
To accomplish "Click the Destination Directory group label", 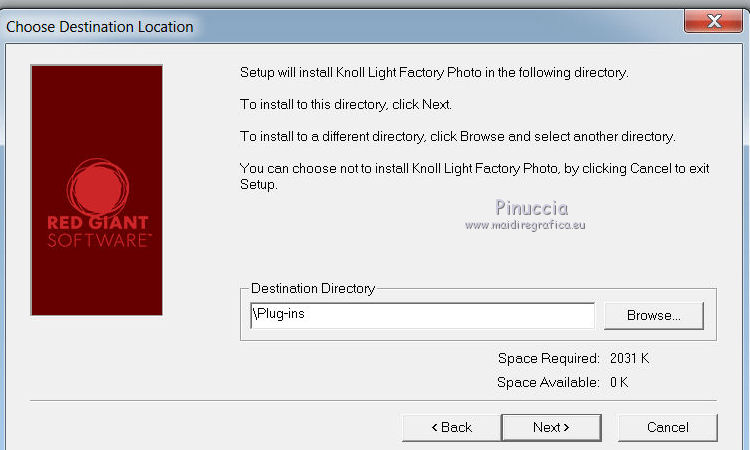I will (313, 289).
